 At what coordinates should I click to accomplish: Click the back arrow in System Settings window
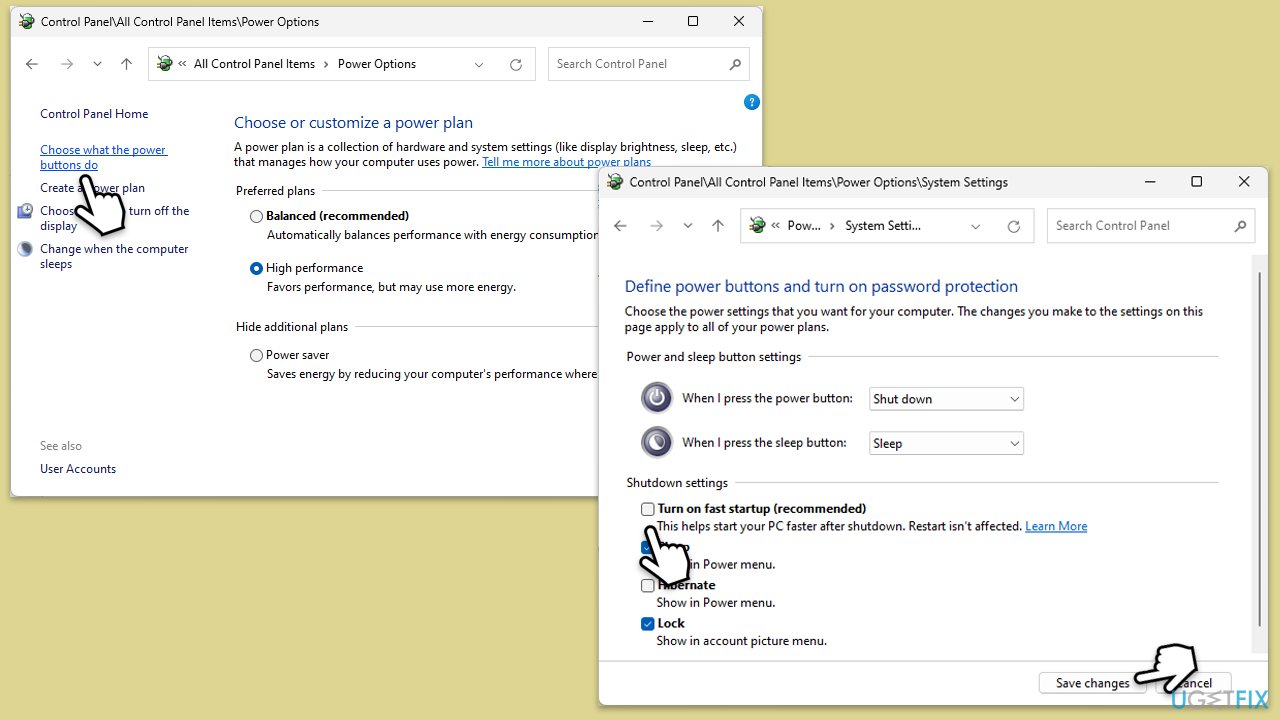click(x=620, y=226)
